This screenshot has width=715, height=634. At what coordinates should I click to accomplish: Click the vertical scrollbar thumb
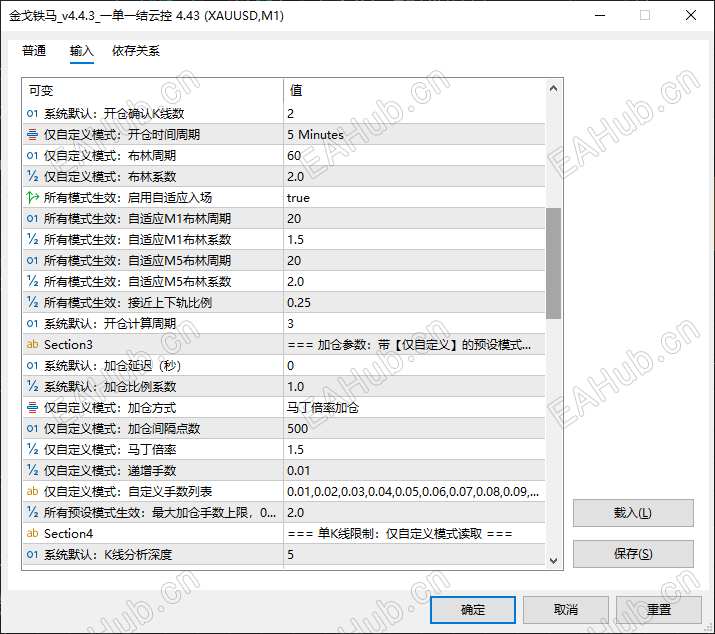554,263
